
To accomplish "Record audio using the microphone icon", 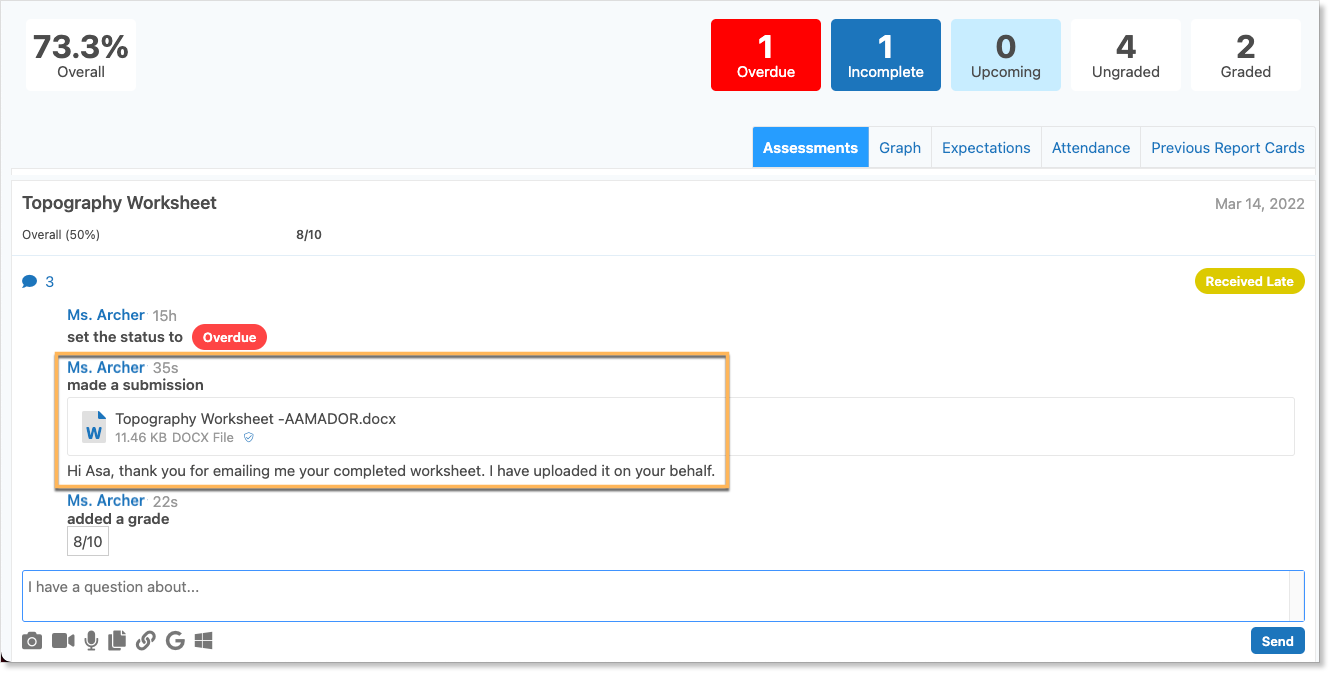I will click(91, 641).
